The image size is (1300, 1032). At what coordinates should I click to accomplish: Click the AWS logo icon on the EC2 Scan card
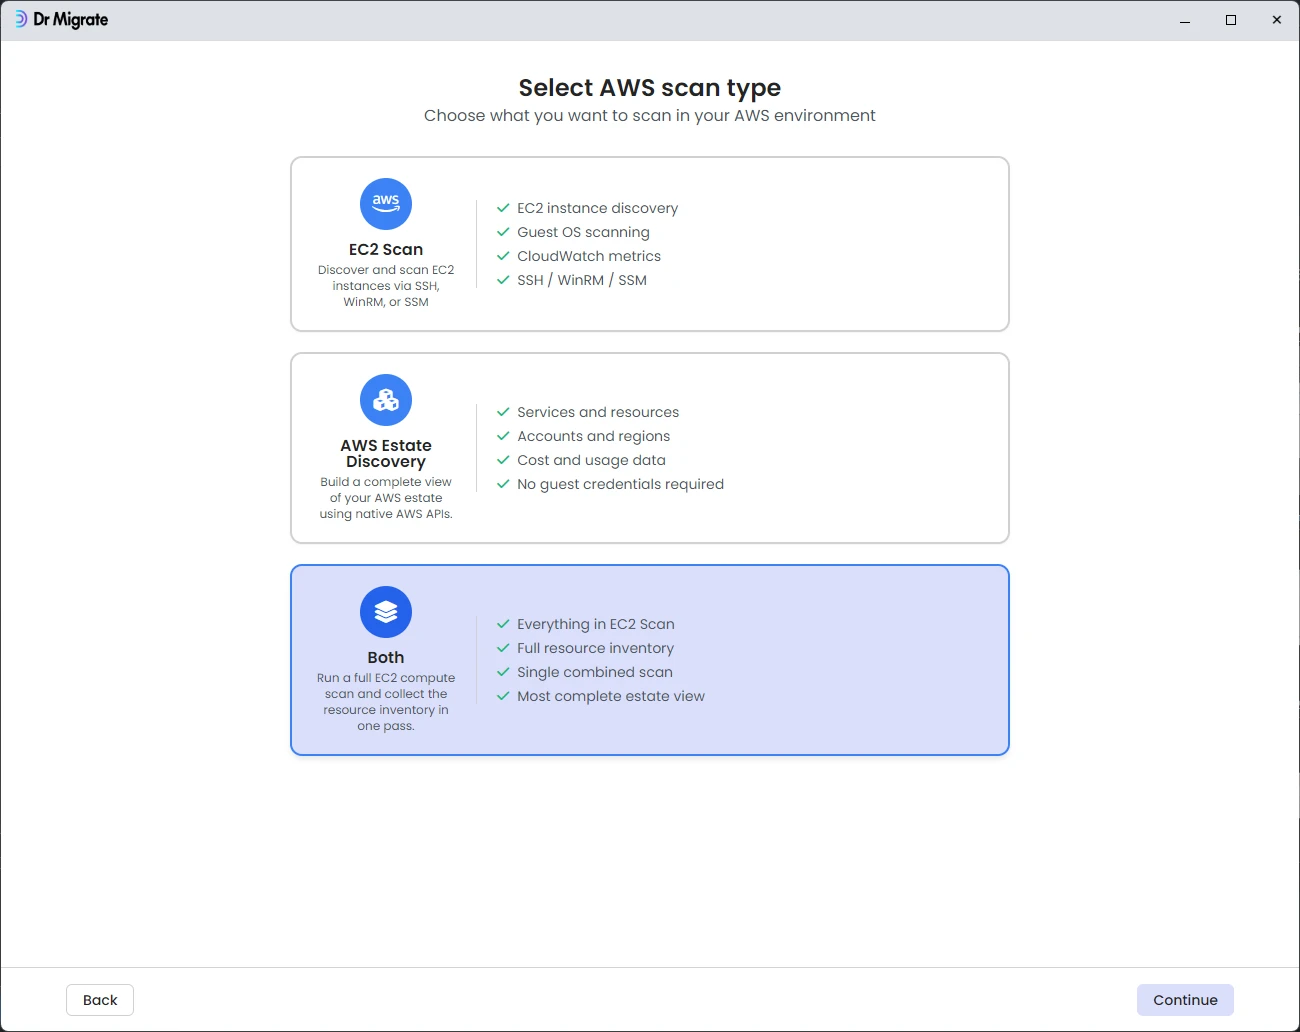pyautogui.click(x=386, y=204)
